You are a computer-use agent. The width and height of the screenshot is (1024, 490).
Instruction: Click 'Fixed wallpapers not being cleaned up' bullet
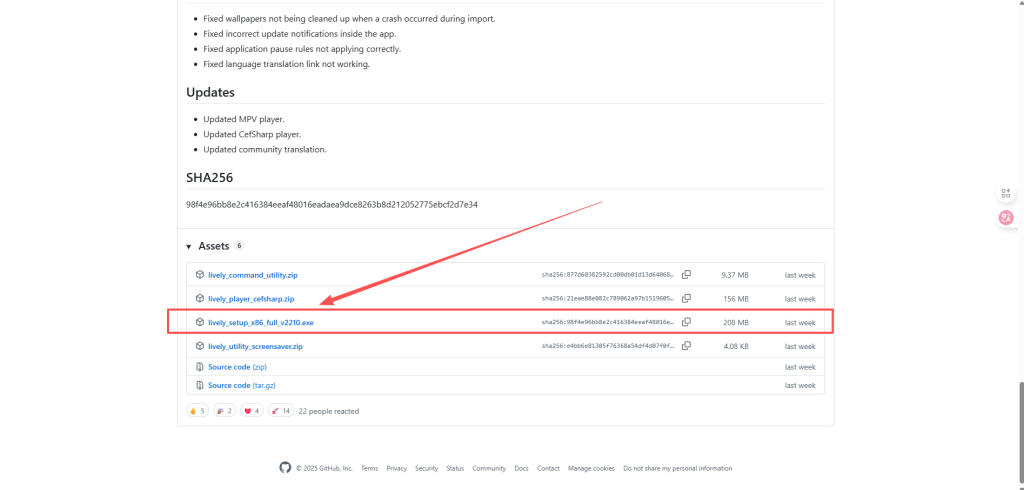(349, 19)
